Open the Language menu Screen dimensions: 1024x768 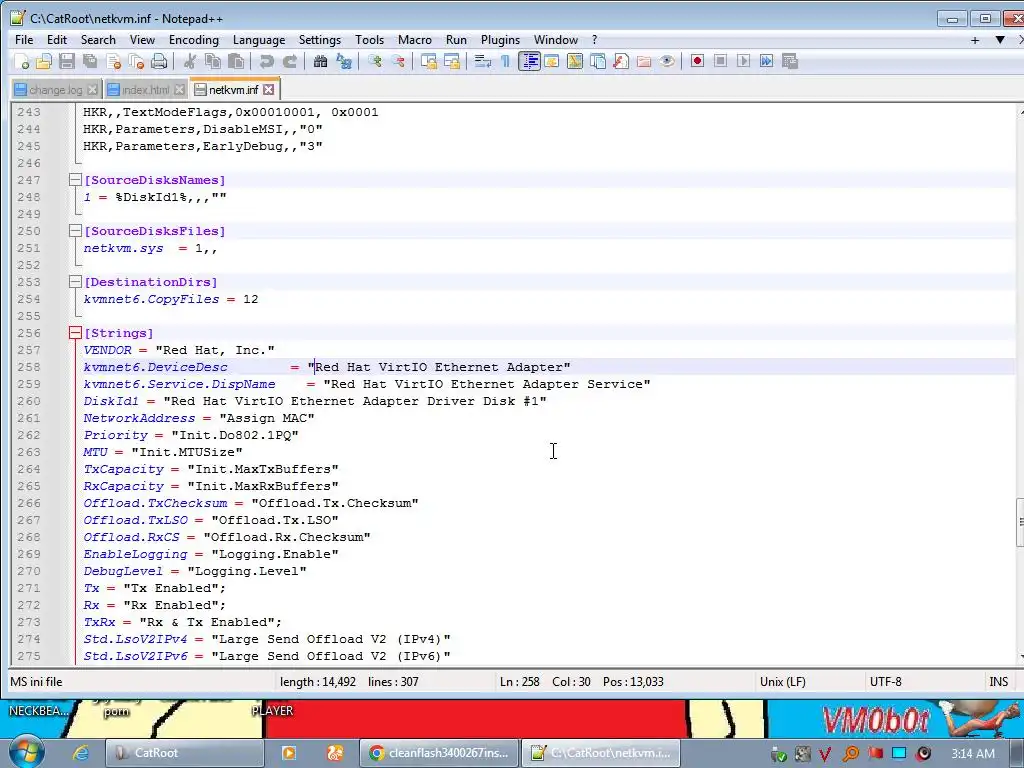point(259,40)
